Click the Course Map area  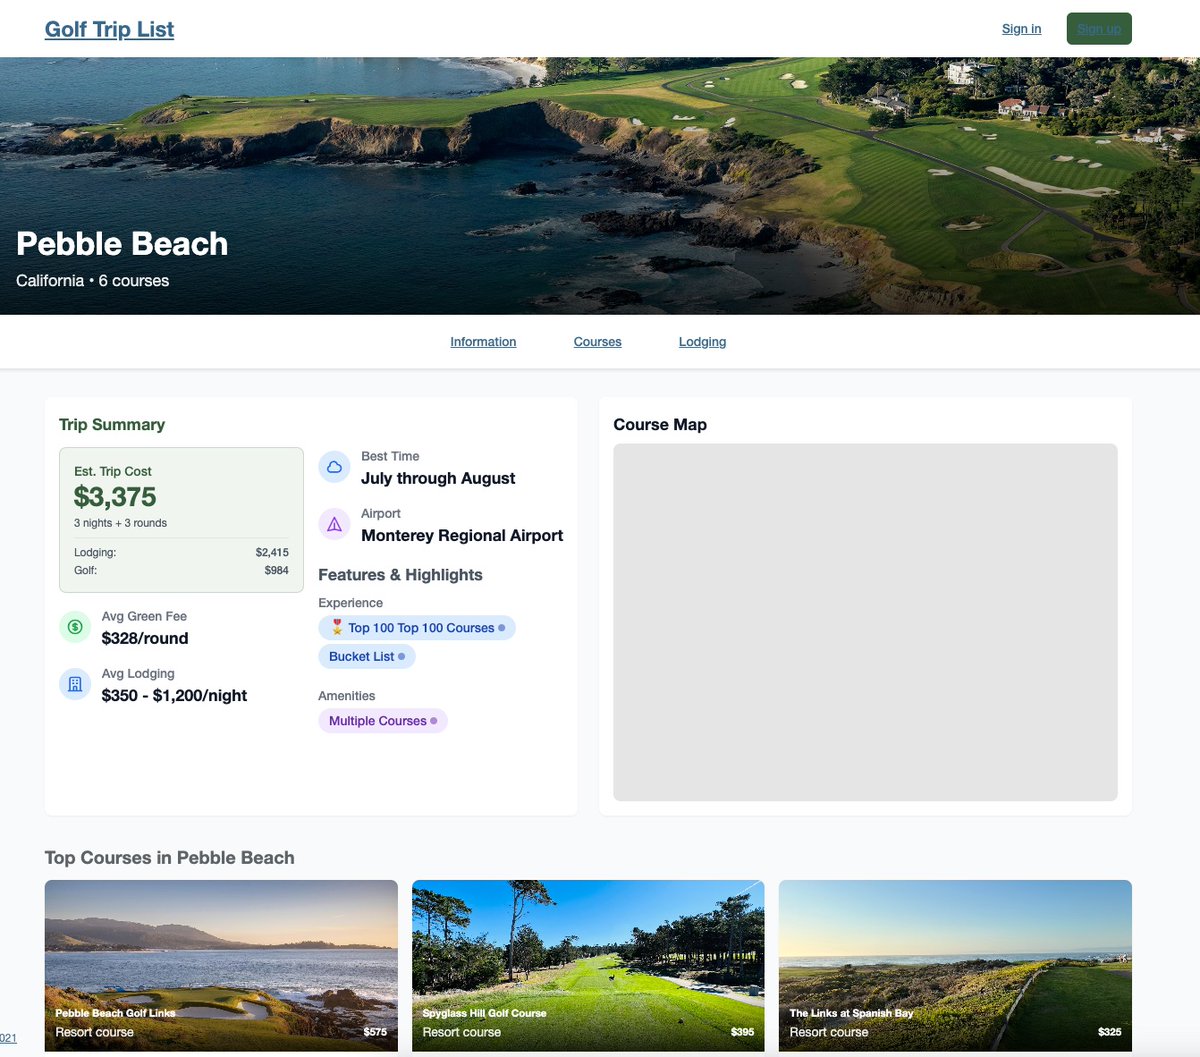865,622
